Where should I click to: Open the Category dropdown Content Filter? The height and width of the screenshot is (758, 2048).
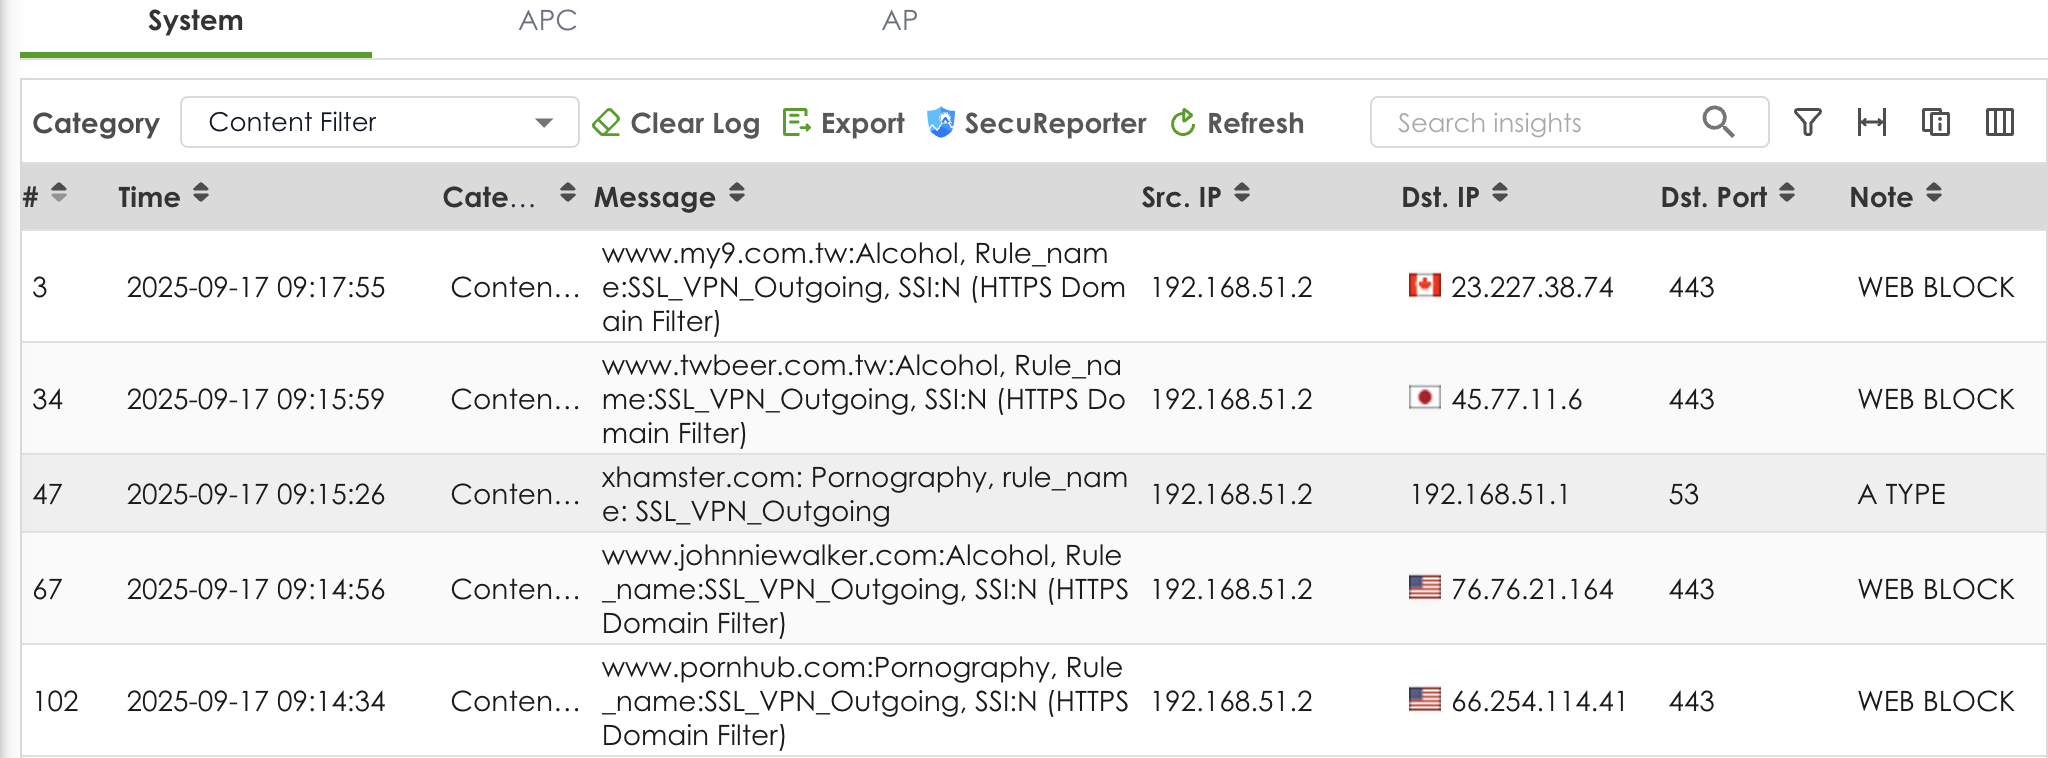pos(379,122)
